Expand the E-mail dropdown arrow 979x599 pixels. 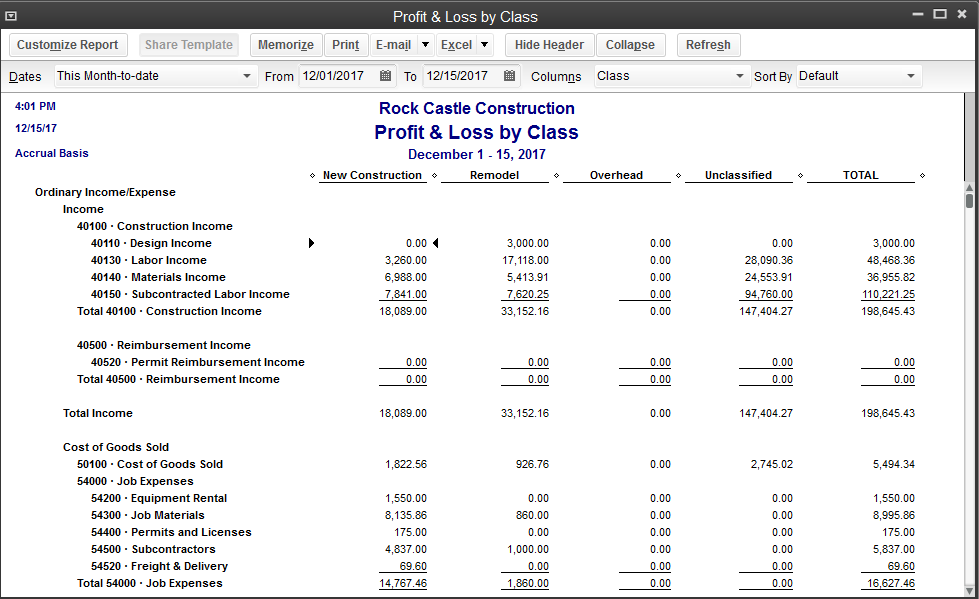coord(425,45)
